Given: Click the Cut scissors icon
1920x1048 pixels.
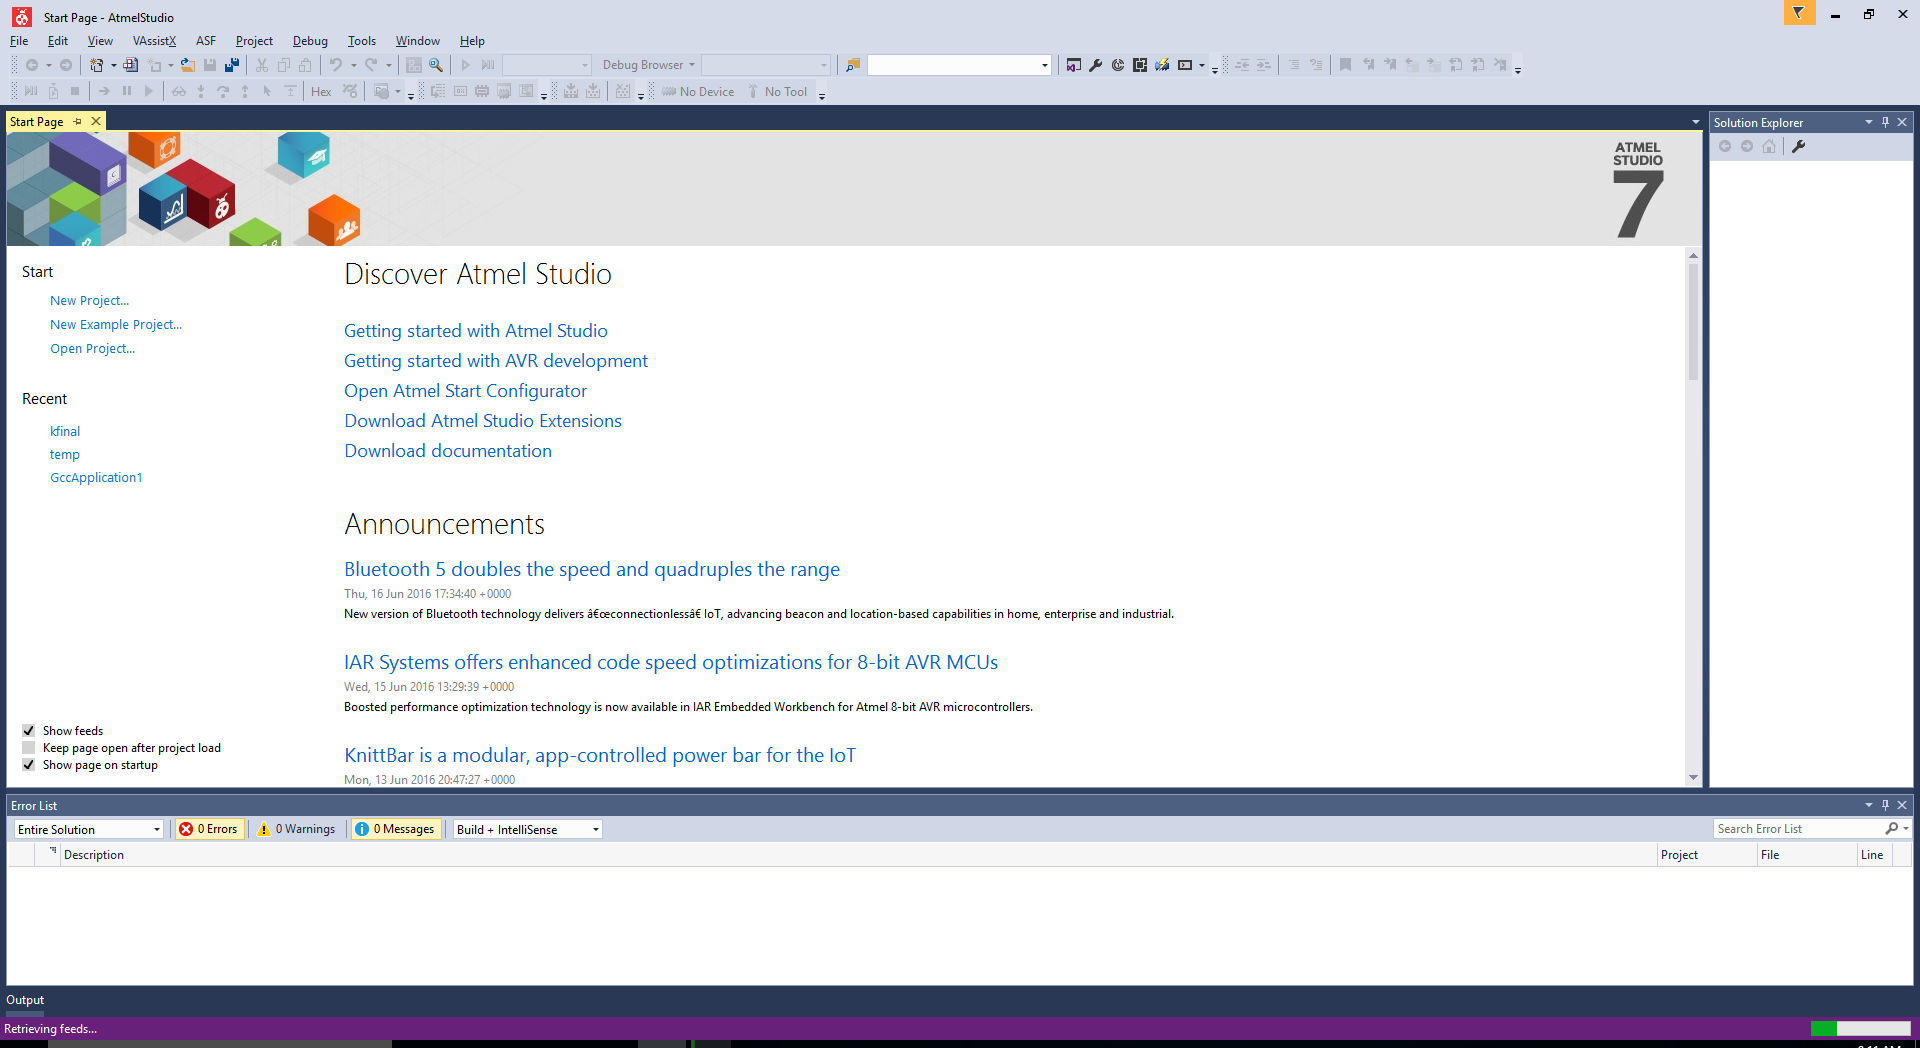Looking at the screenshot, I should point(261,65).
